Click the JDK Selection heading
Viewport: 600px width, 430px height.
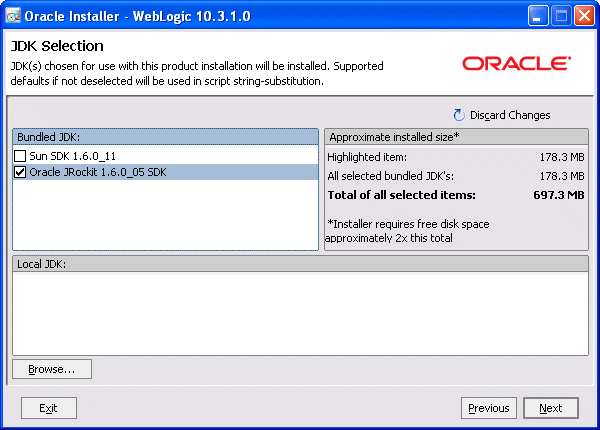57,46
